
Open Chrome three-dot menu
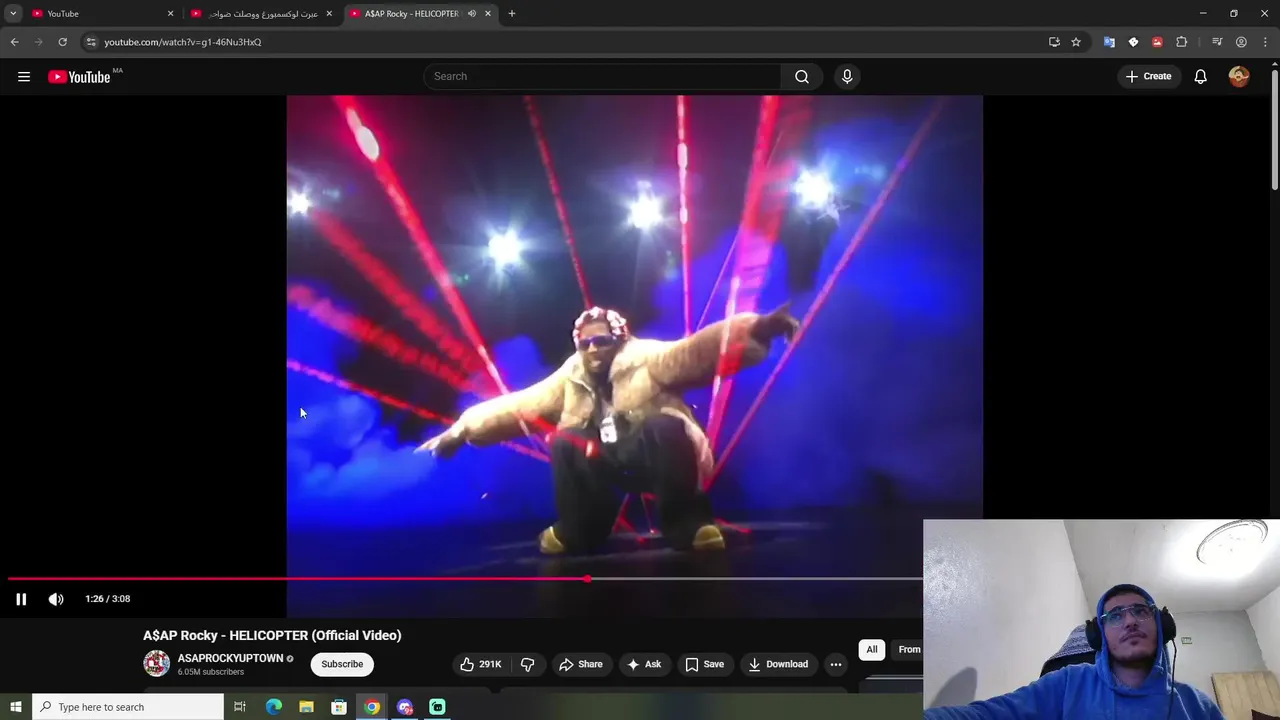(1264, 42)
